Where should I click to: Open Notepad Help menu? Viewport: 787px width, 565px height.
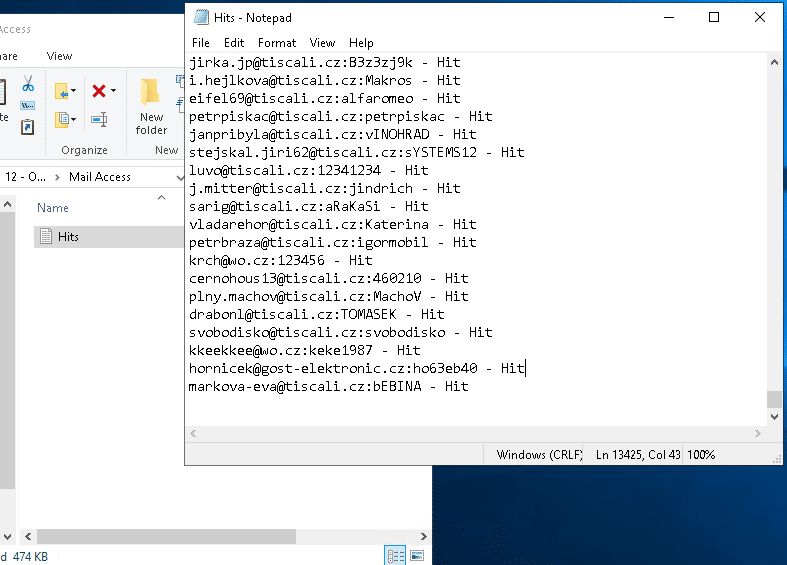361,43
